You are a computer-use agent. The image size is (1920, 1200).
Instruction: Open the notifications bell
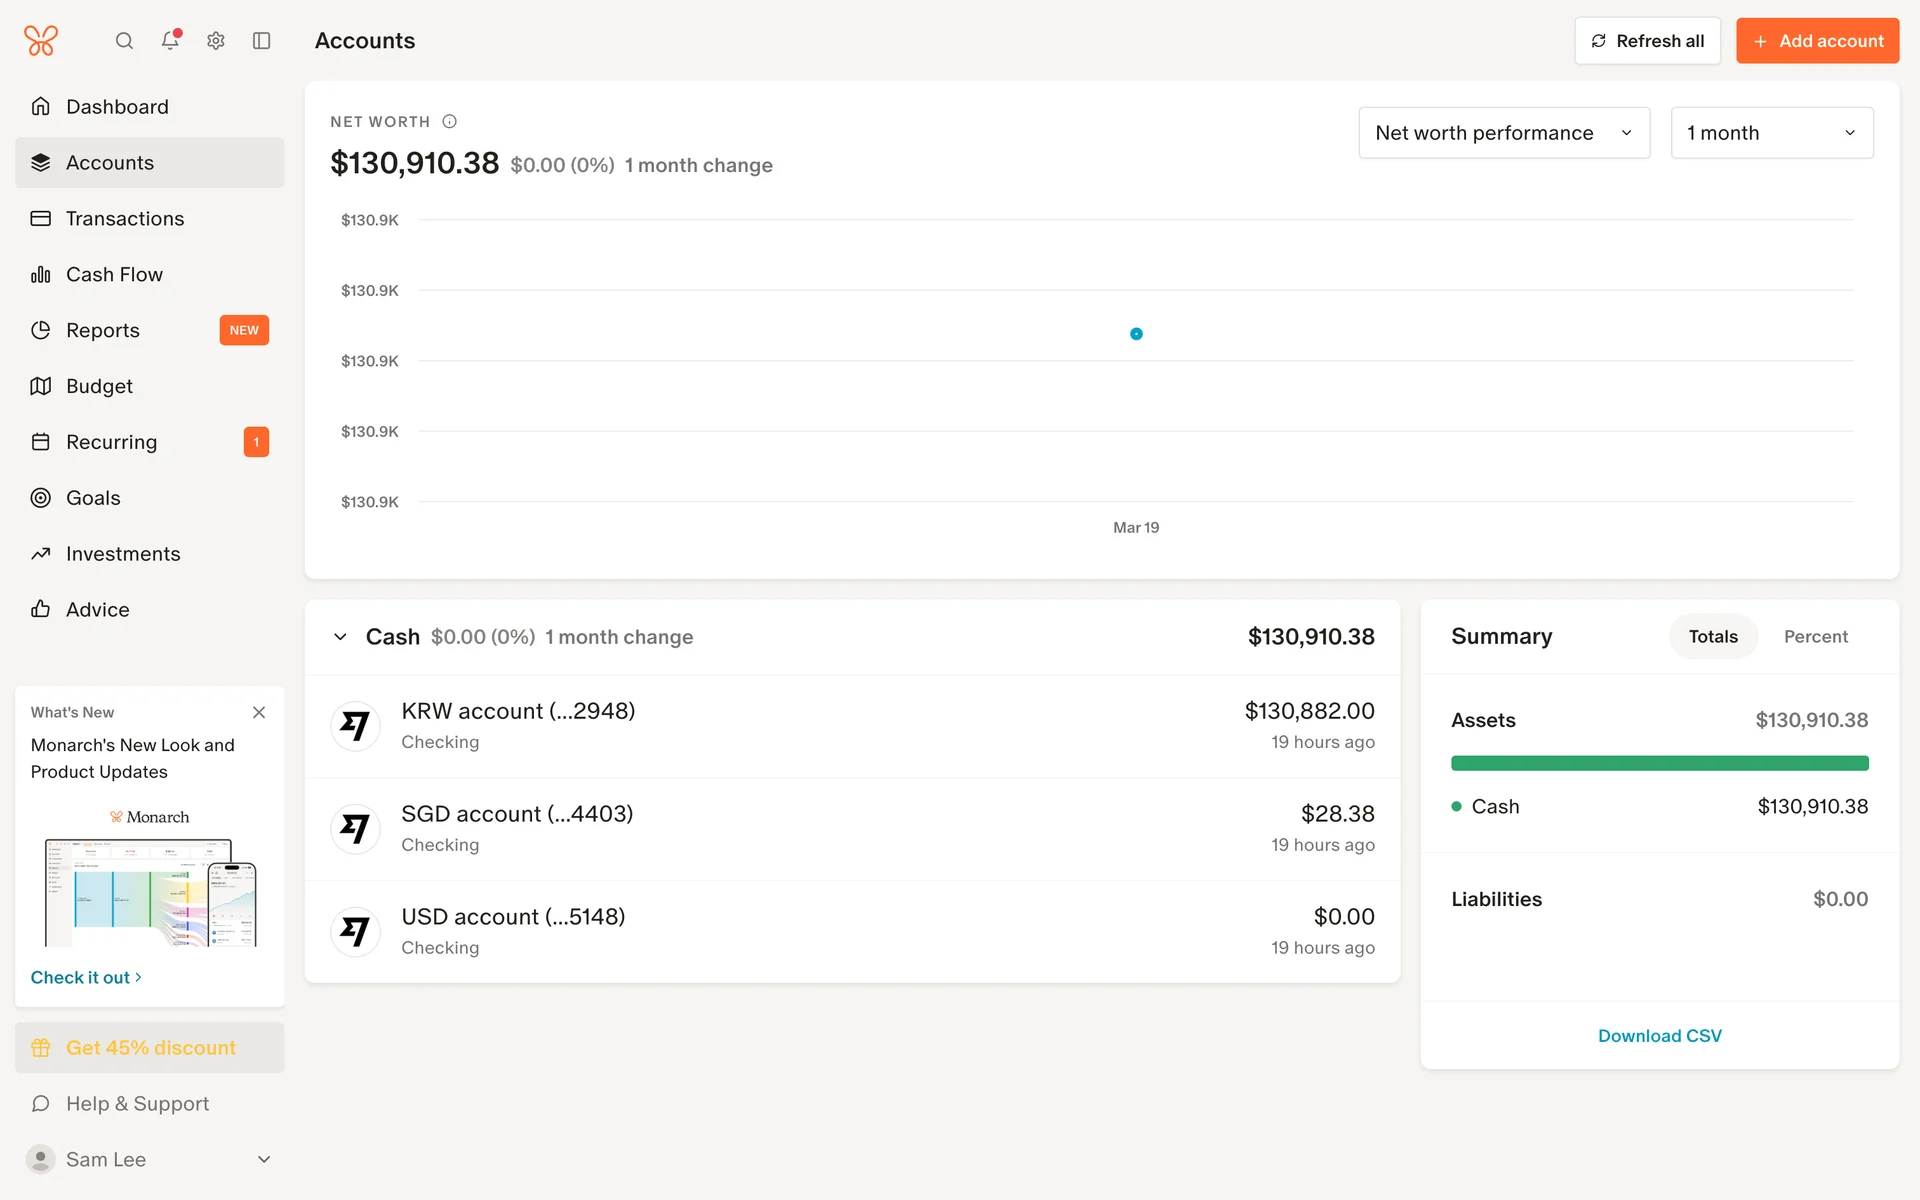[x=170, y=41]
